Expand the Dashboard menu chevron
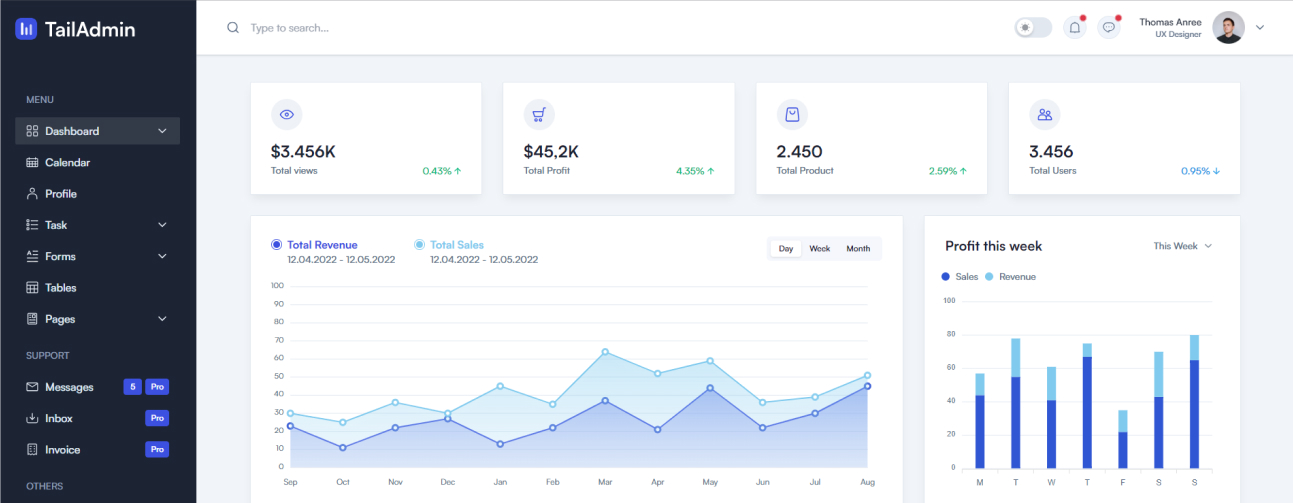Image resolution: width=1293 pixels, height=503 pixels. [162, 131]
